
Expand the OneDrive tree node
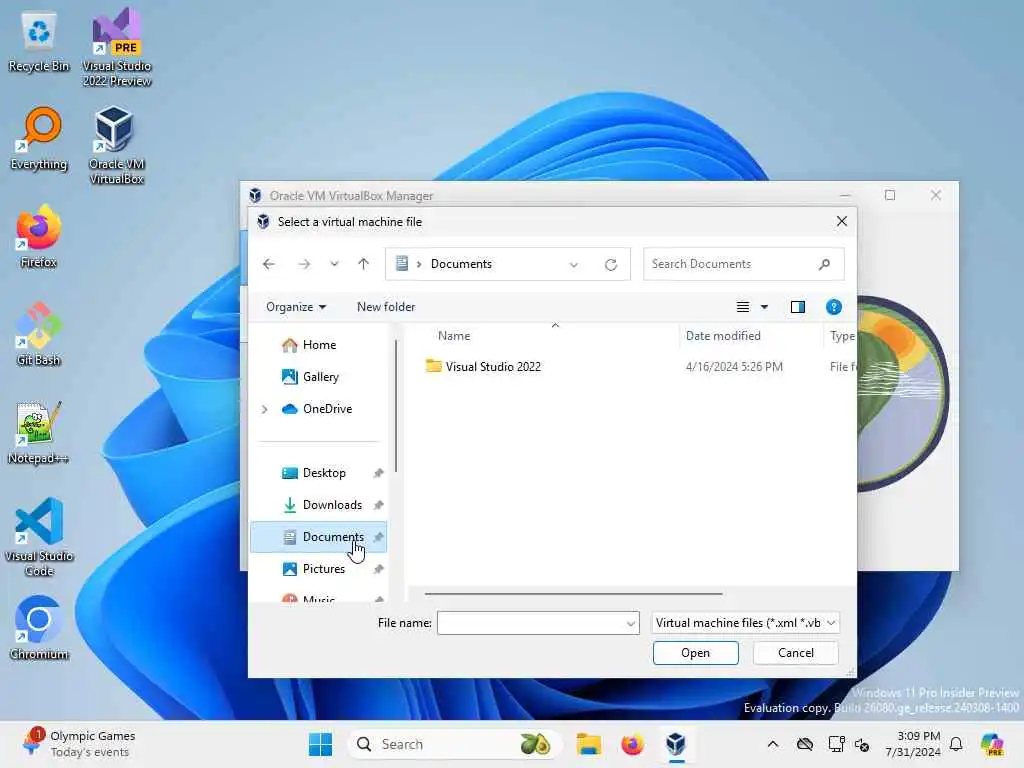click(264, 409)
